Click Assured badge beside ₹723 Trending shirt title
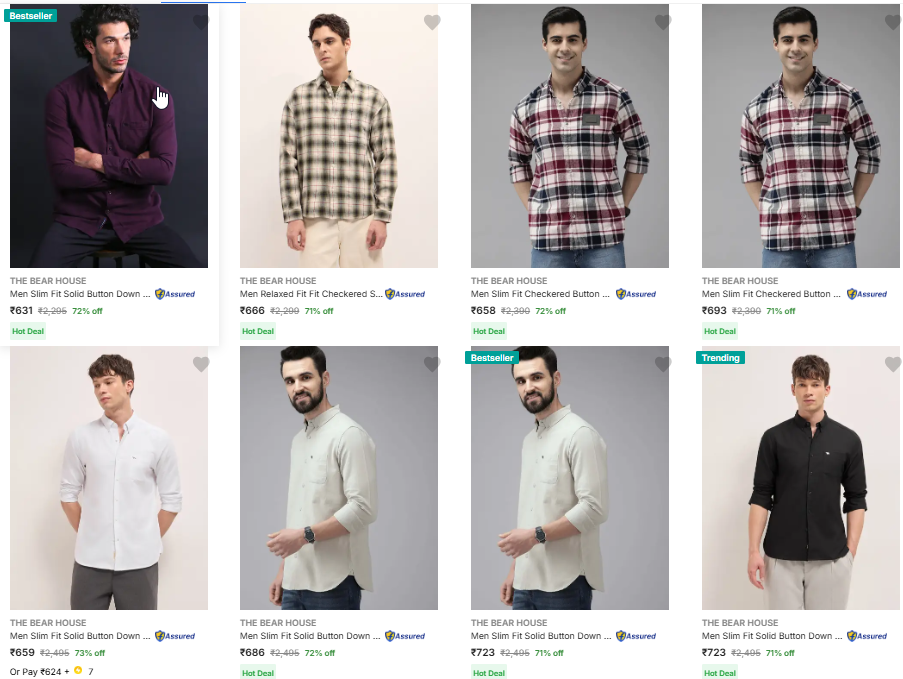Screen dimensions: 903x679 [x=867, y=636]
